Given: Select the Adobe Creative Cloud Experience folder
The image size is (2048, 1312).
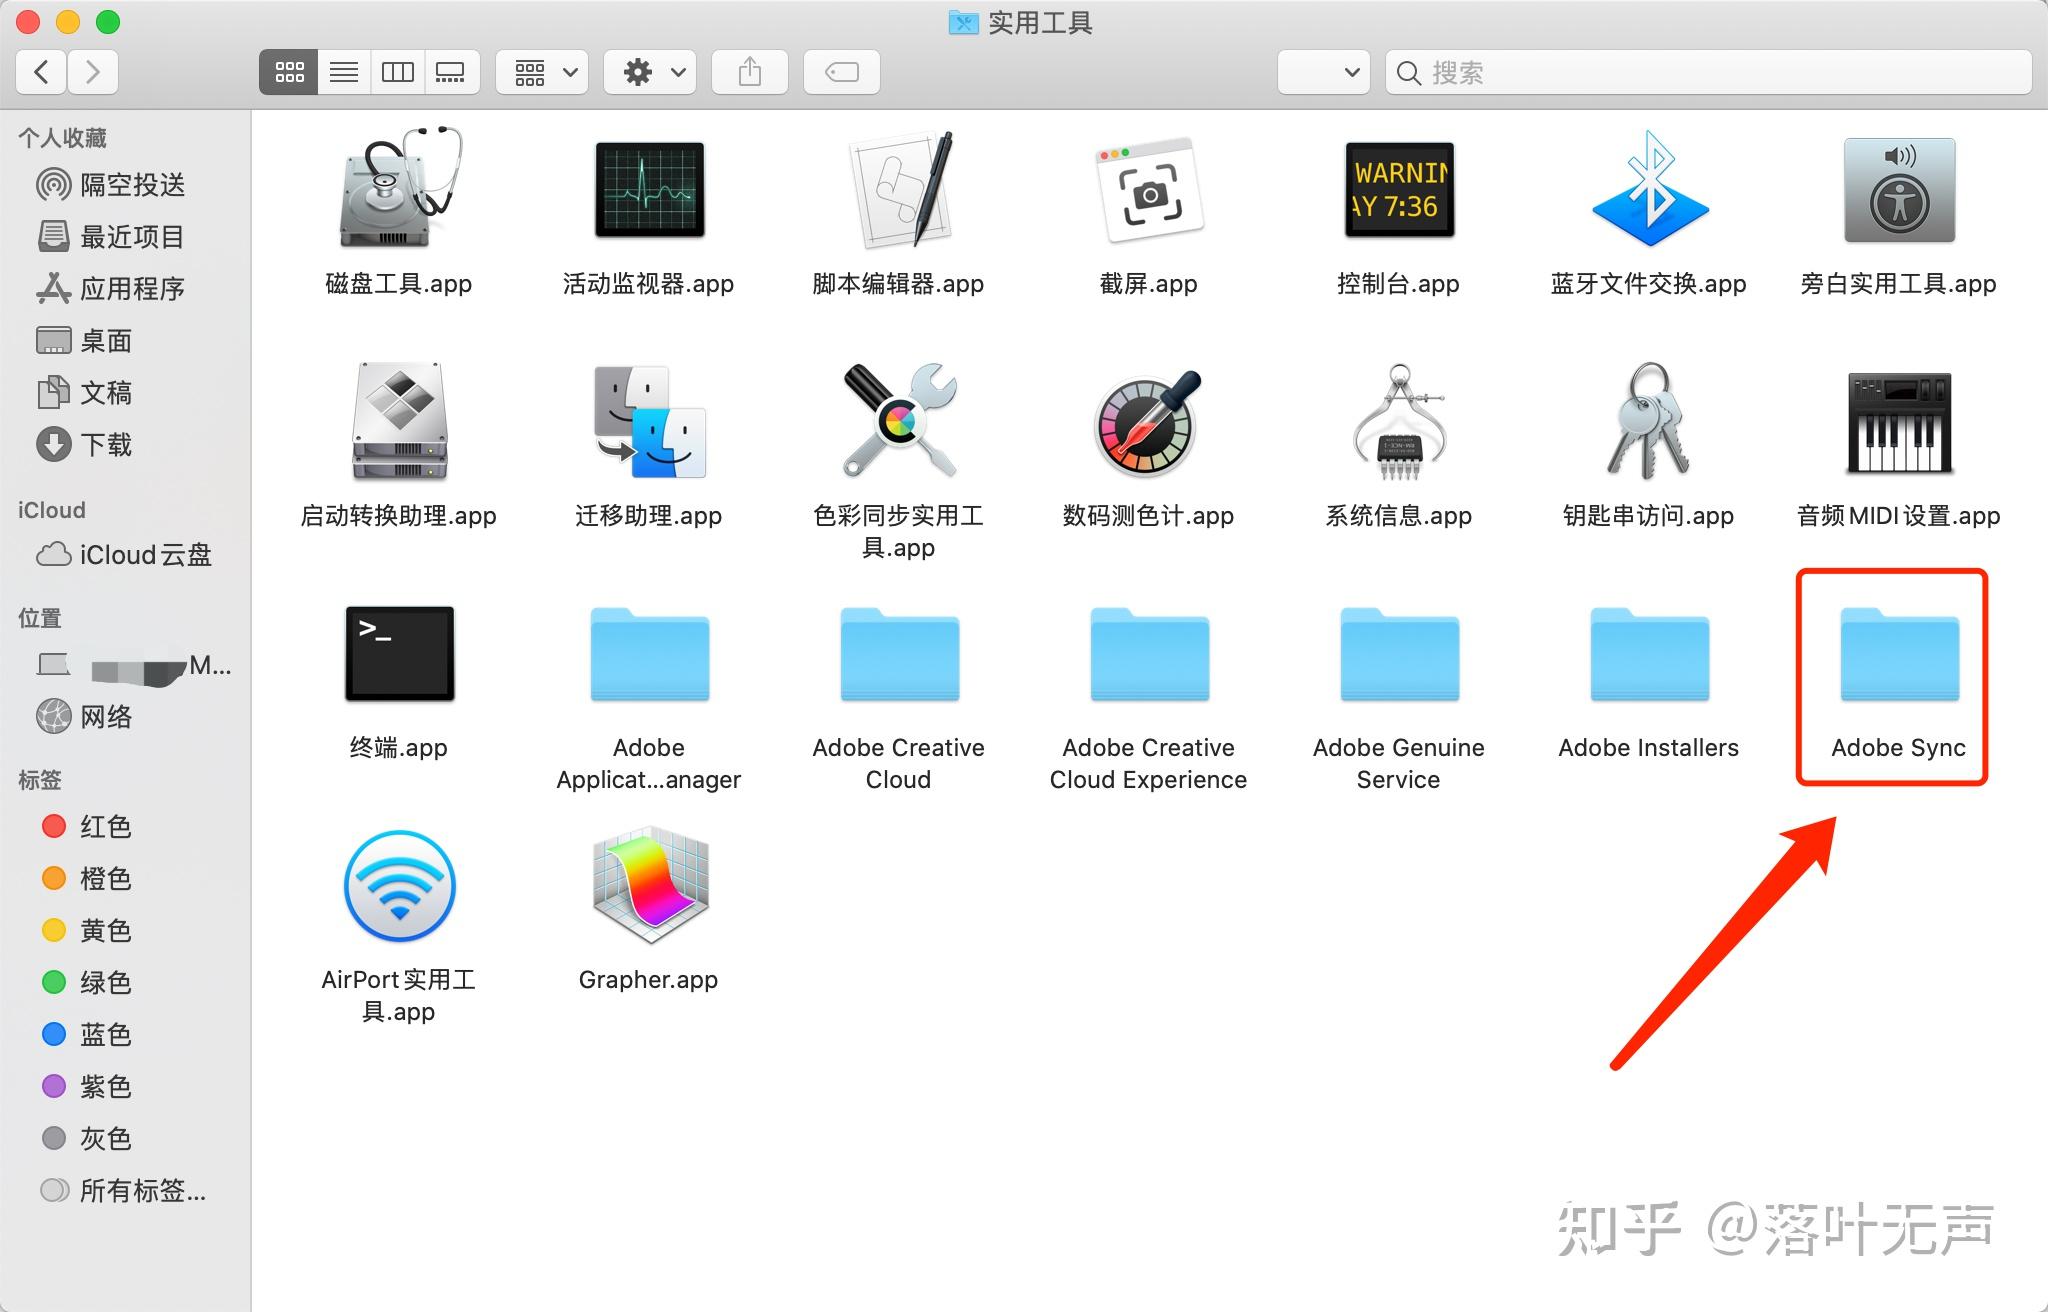Looking at the screenshot, I should coord(1149,655).
